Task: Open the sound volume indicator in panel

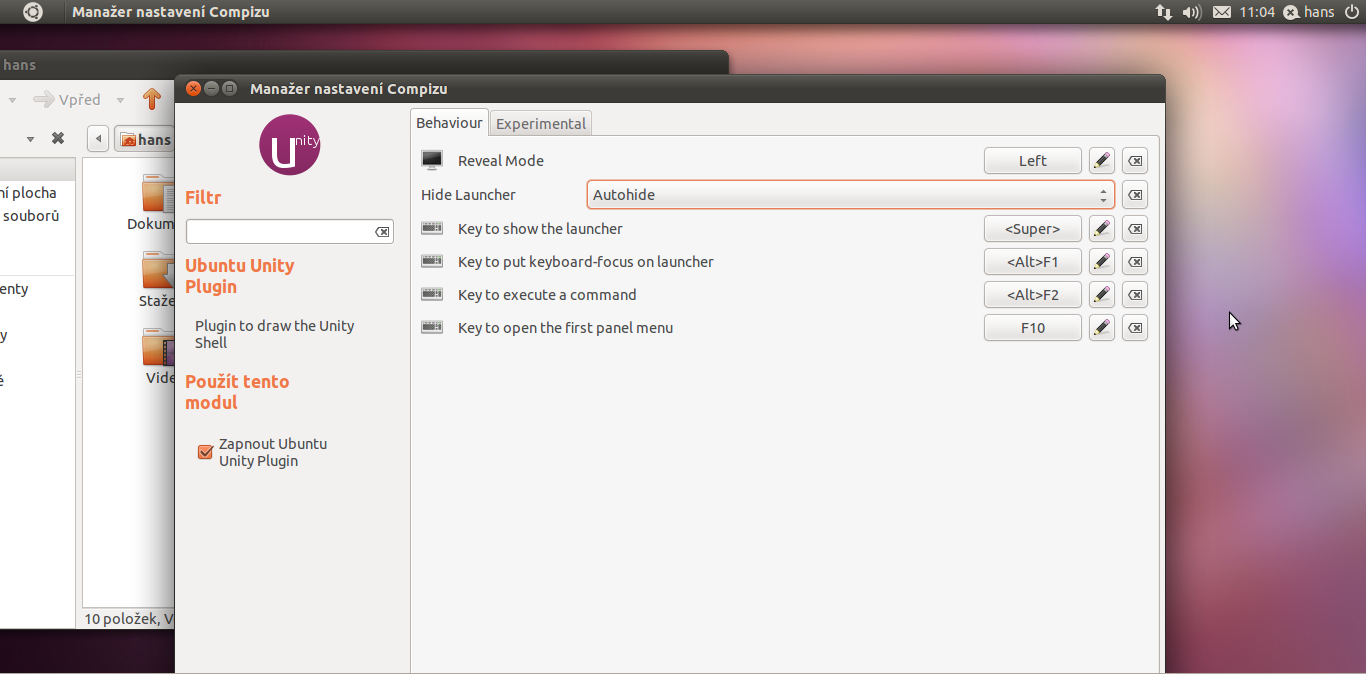Action: tap(1191, 12)
